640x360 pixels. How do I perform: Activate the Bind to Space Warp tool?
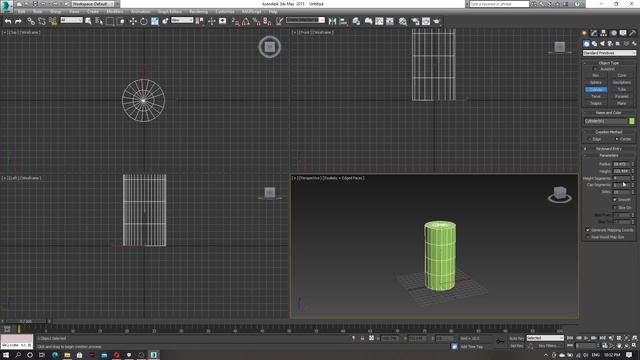53,21
